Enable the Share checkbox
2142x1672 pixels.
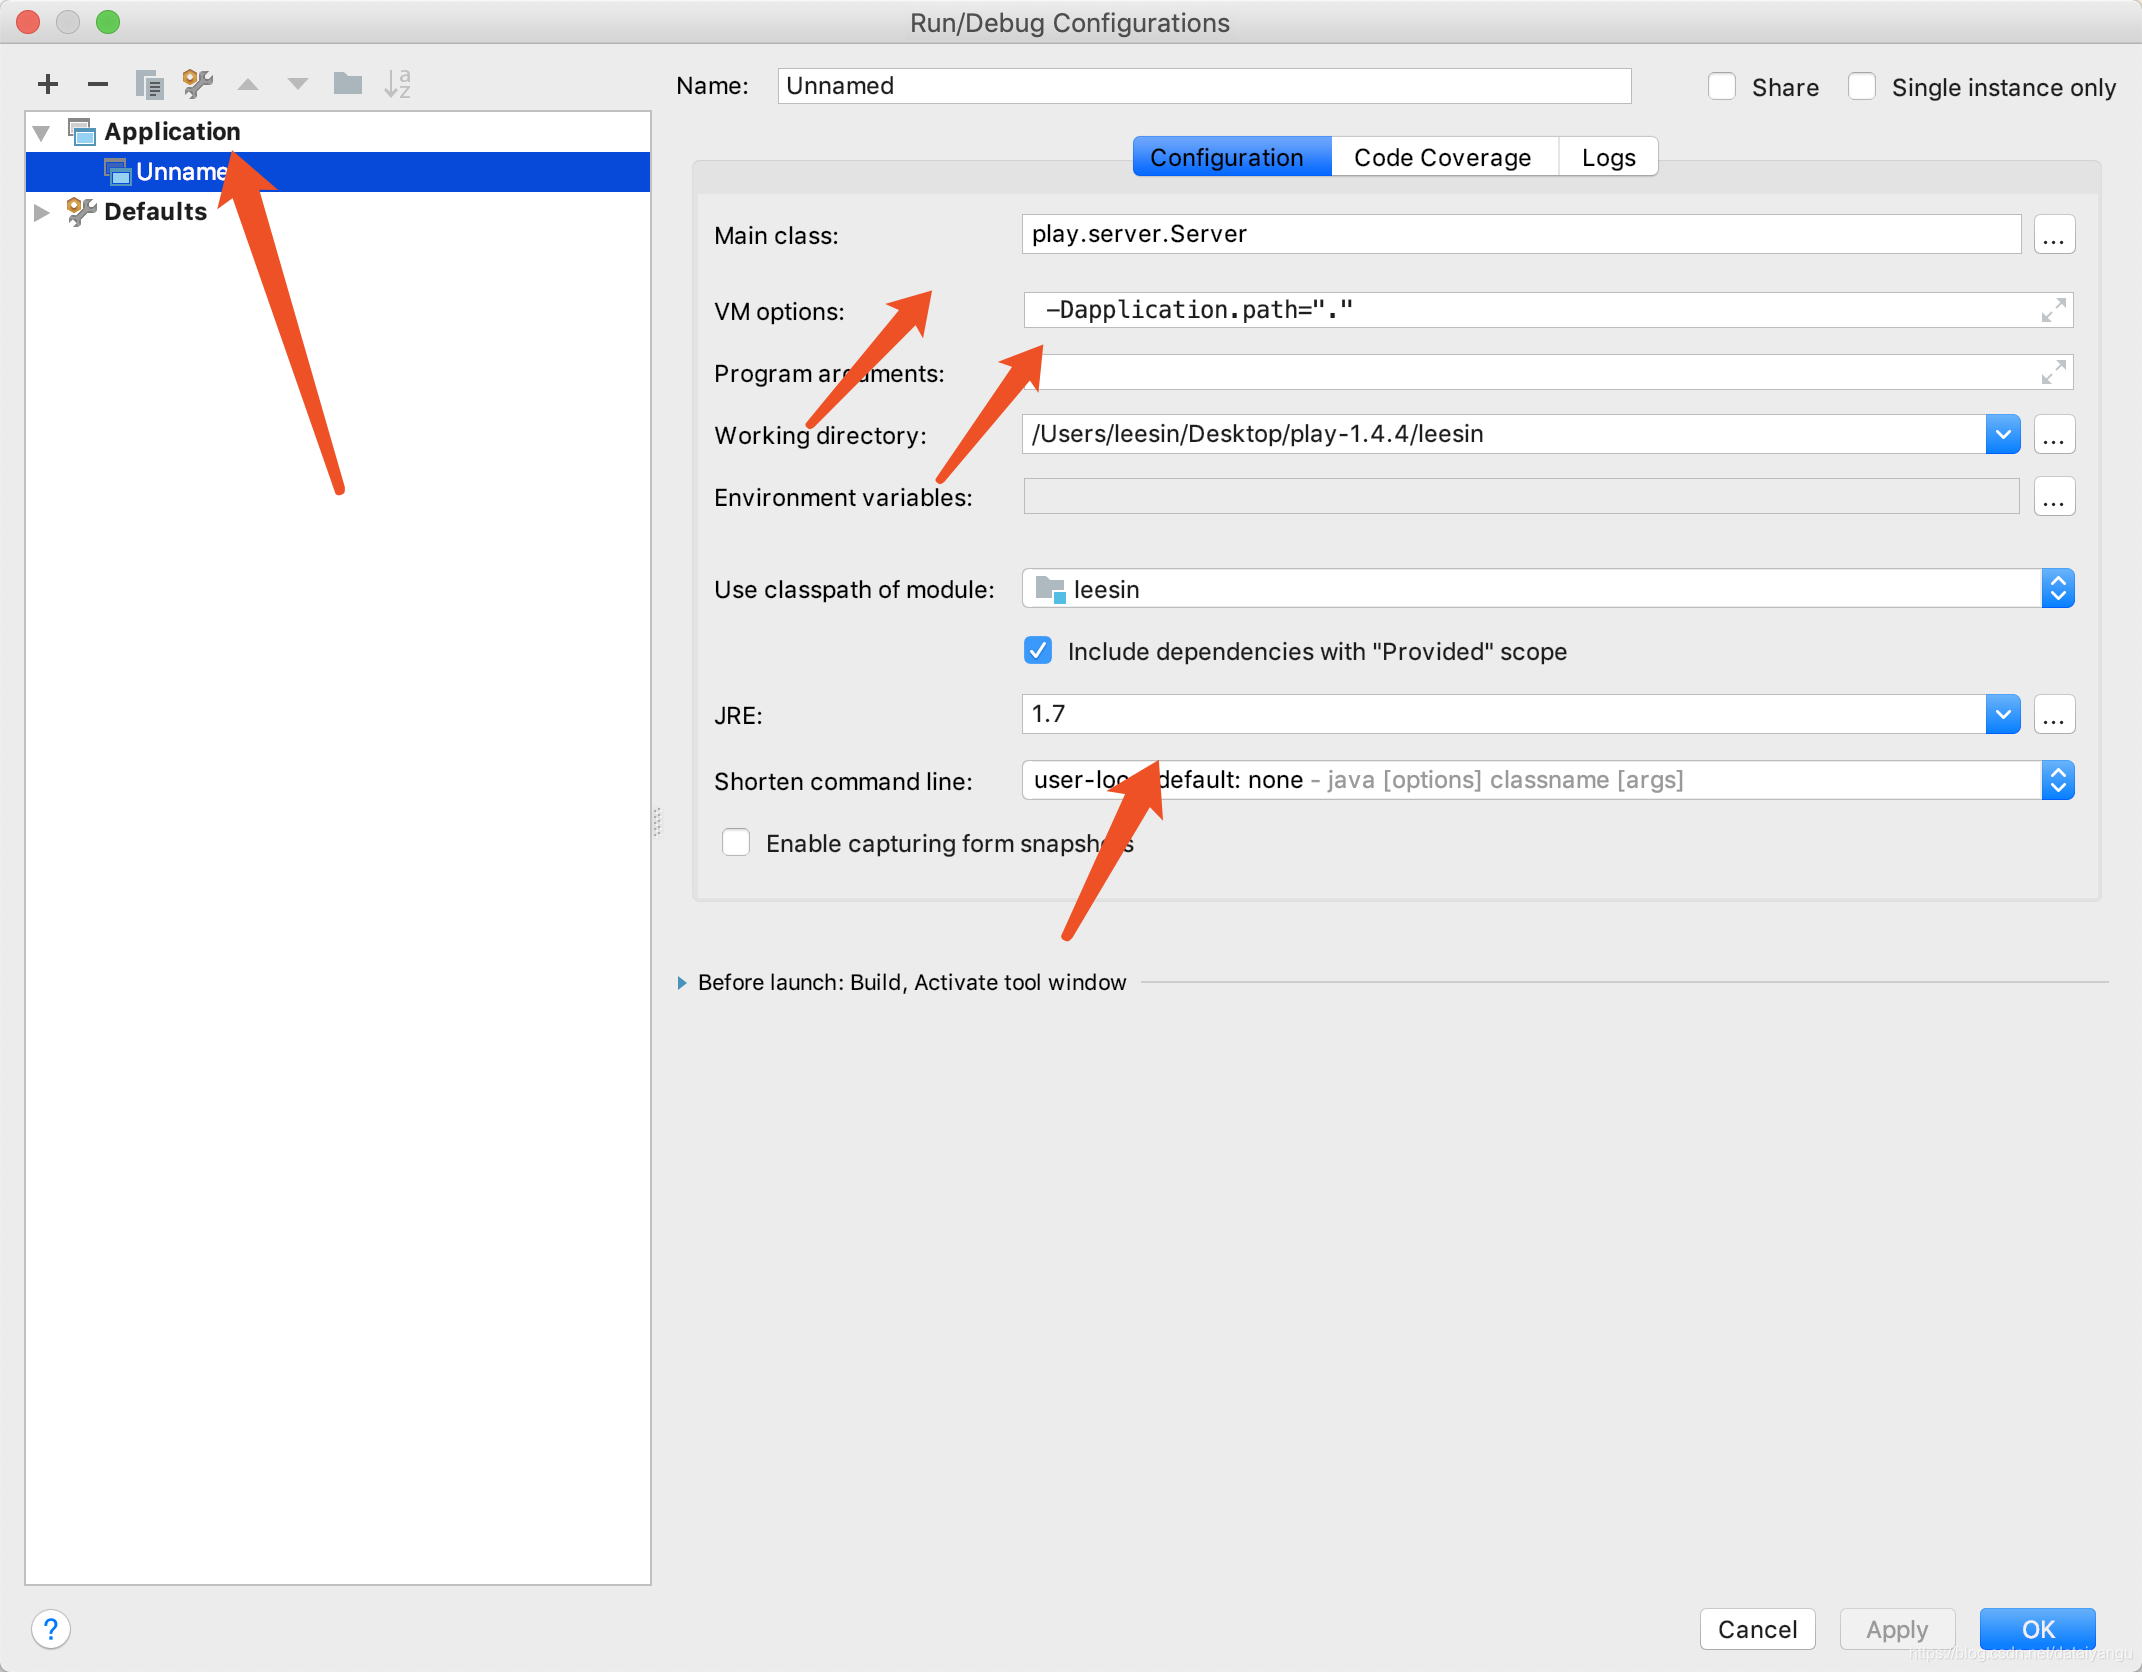(1721, 87)
